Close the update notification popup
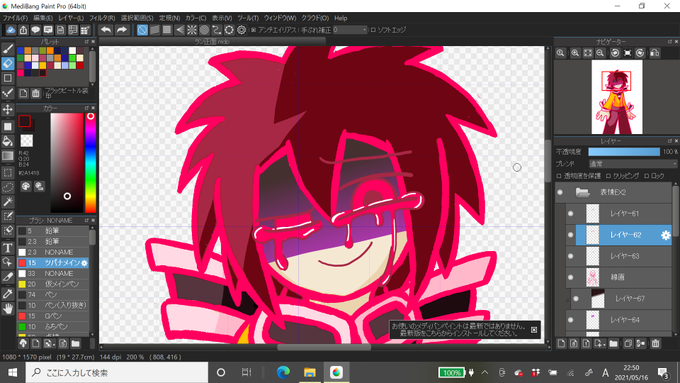This screenshot has height=383, width=680. tap(534, 330)
